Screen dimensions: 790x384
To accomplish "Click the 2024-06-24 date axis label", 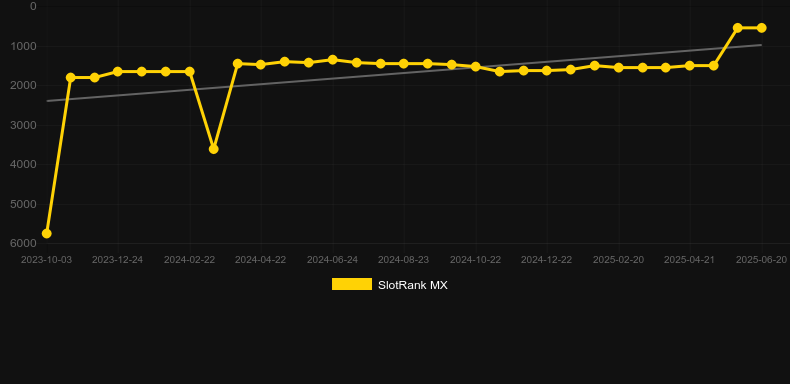I will pos(333,260).
